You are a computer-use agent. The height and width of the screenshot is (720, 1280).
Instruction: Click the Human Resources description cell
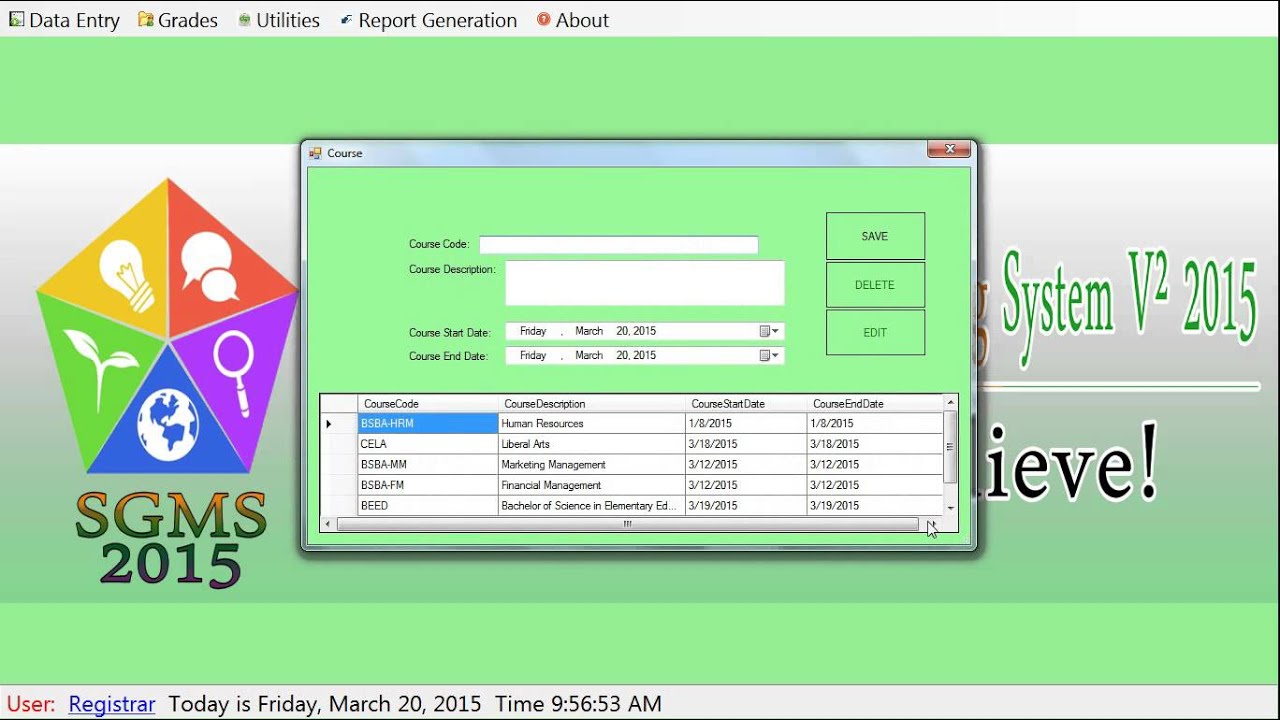pyautogui.click(x=591, y=424)
